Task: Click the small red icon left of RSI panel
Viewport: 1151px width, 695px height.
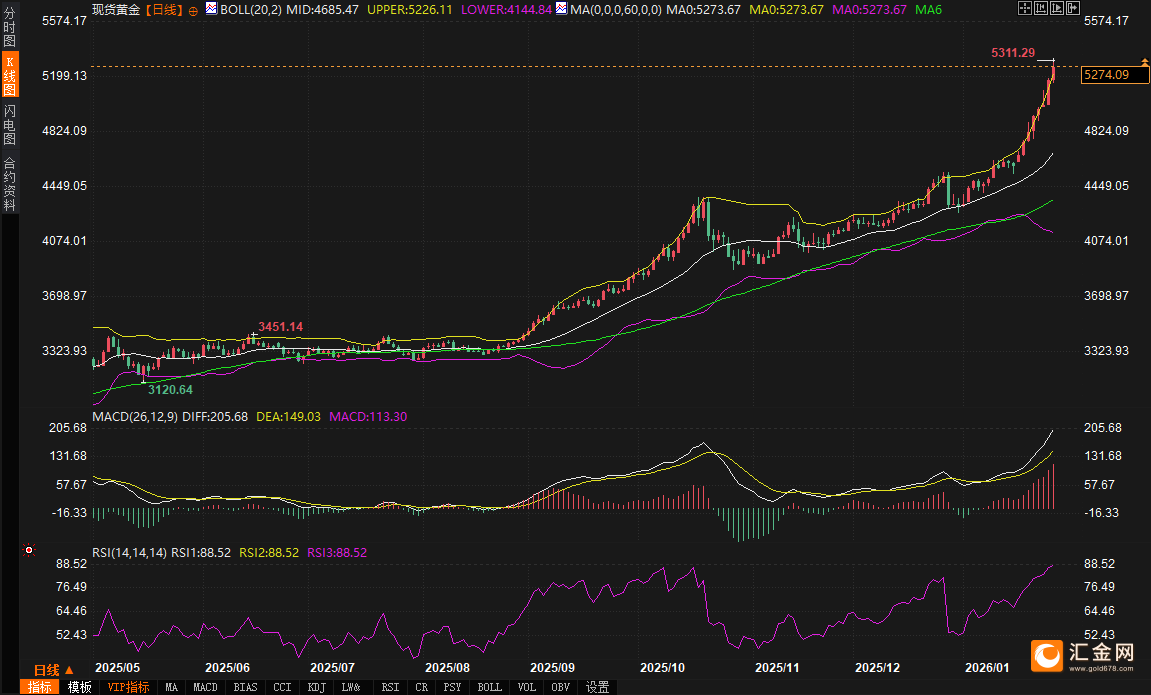Action: click(29, 549)
